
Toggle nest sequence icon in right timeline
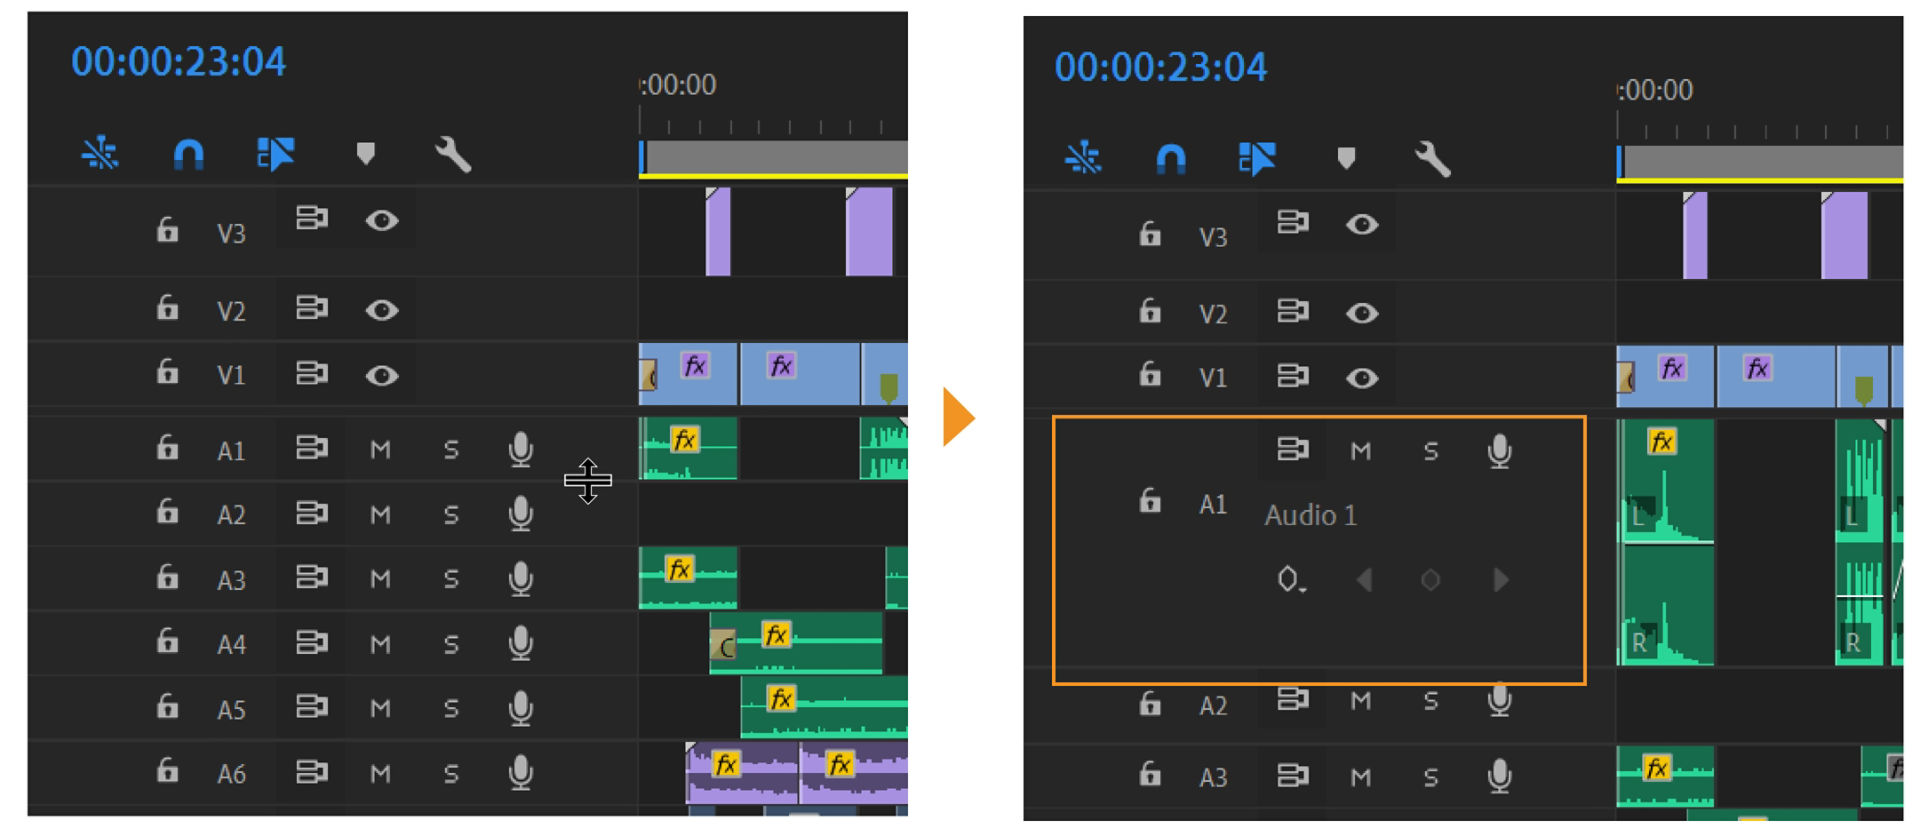pyautogui.click(x=1083, y=158)
